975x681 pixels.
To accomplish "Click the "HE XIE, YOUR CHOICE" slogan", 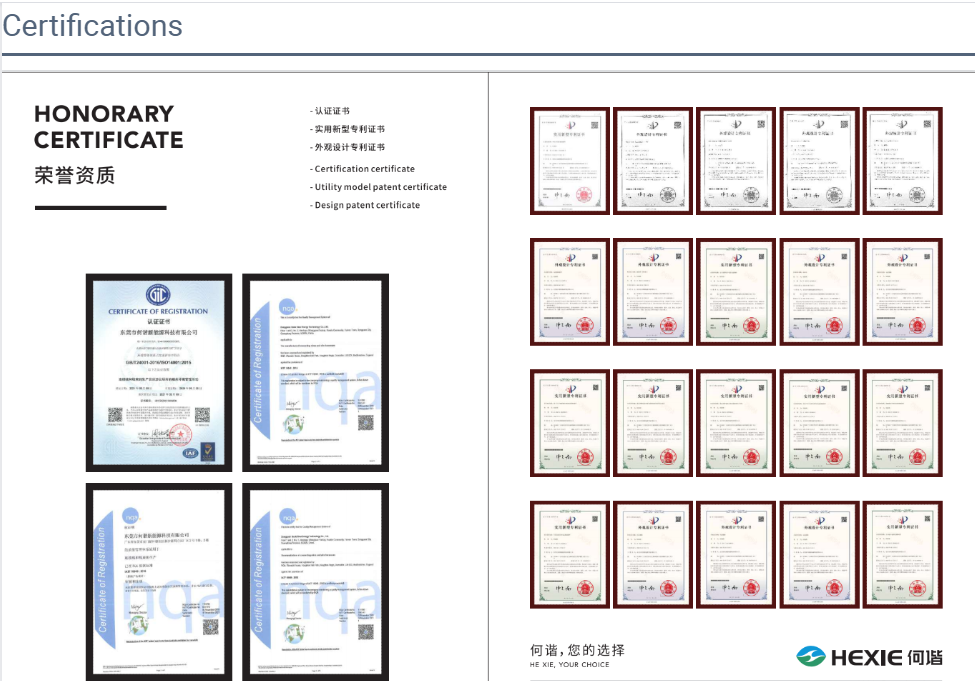I will tap(569, 664).
